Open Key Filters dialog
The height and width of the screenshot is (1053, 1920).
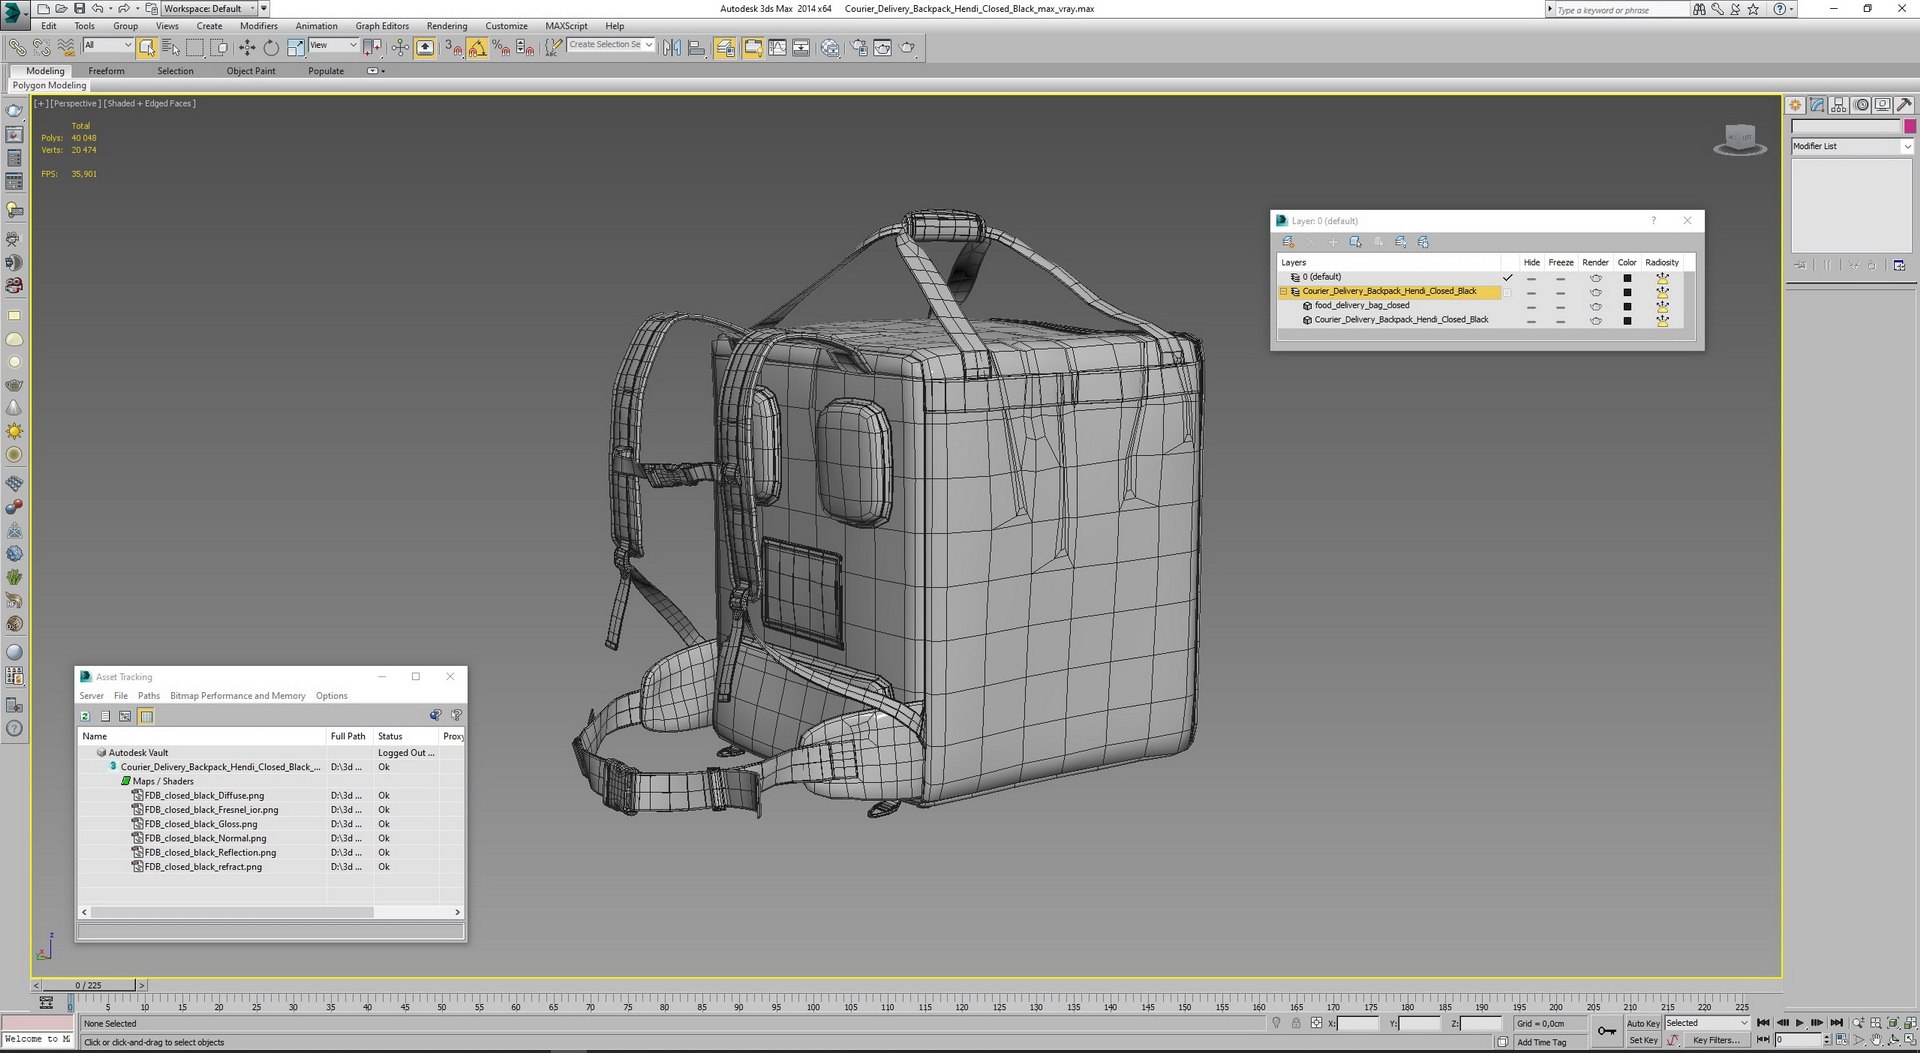[x=1714, y=1040]
